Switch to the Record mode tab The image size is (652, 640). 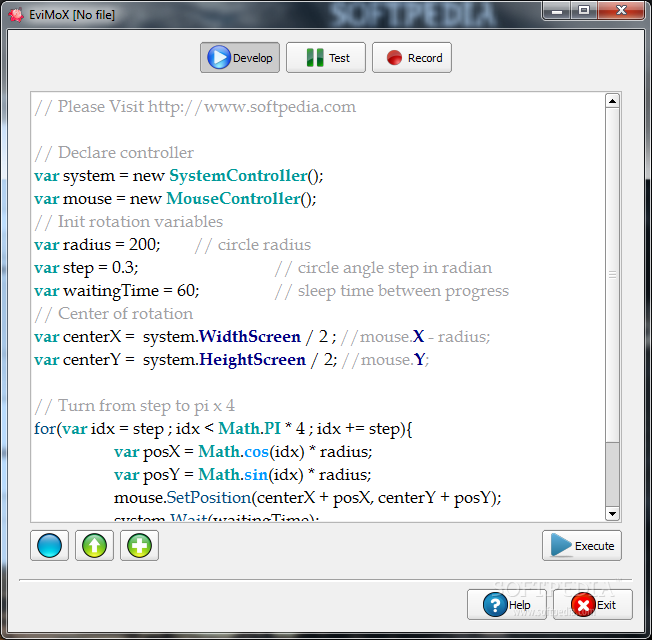[412, 57]
